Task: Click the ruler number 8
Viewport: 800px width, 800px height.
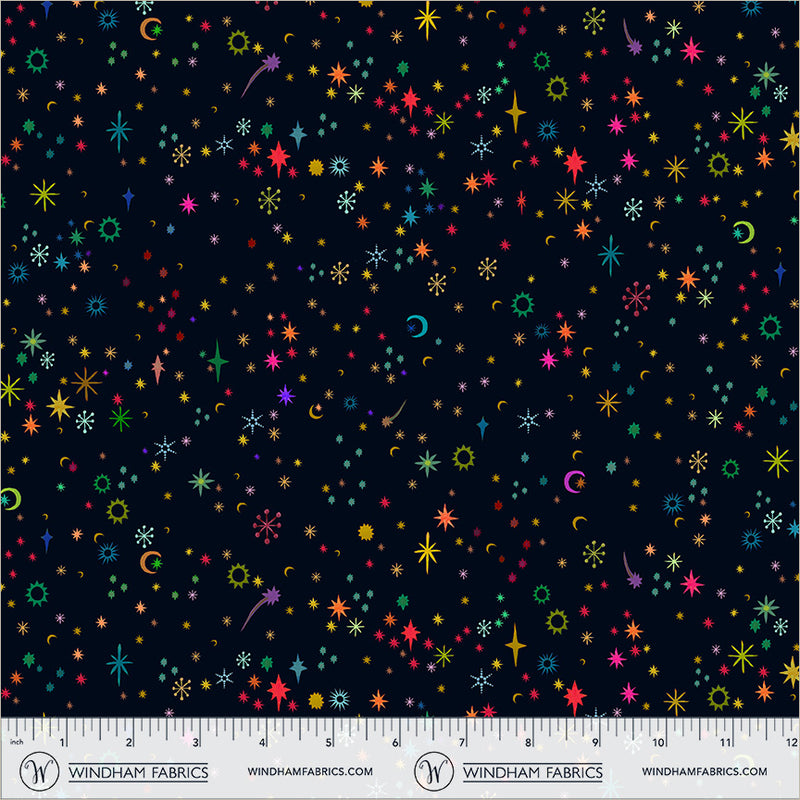Action: (528, 742)
